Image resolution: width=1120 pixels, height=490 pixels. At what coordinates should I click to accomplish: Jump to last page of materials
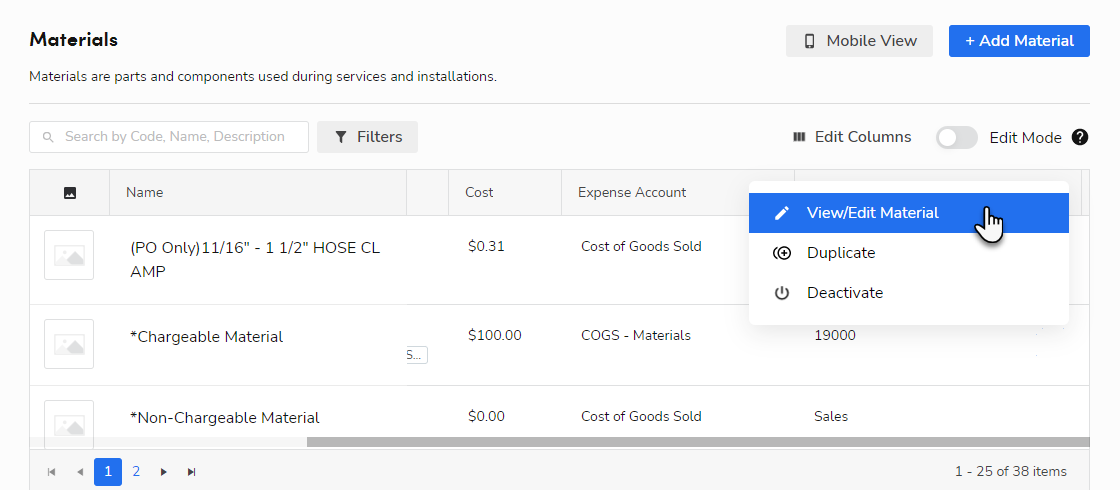[192, 472]
